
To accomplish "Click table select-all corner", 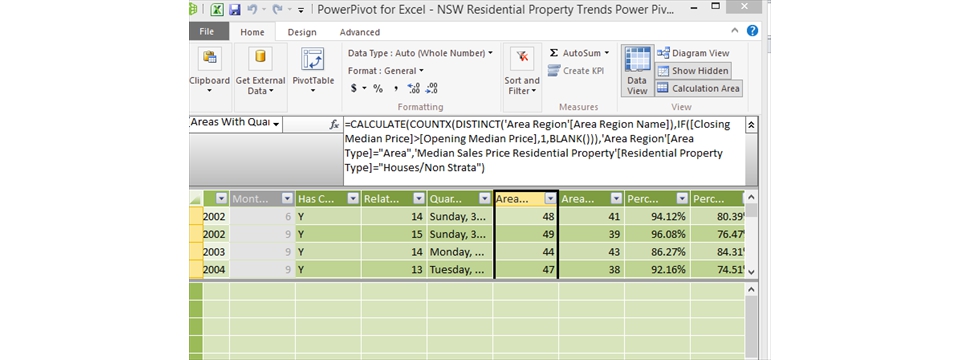I will [196, 198].
